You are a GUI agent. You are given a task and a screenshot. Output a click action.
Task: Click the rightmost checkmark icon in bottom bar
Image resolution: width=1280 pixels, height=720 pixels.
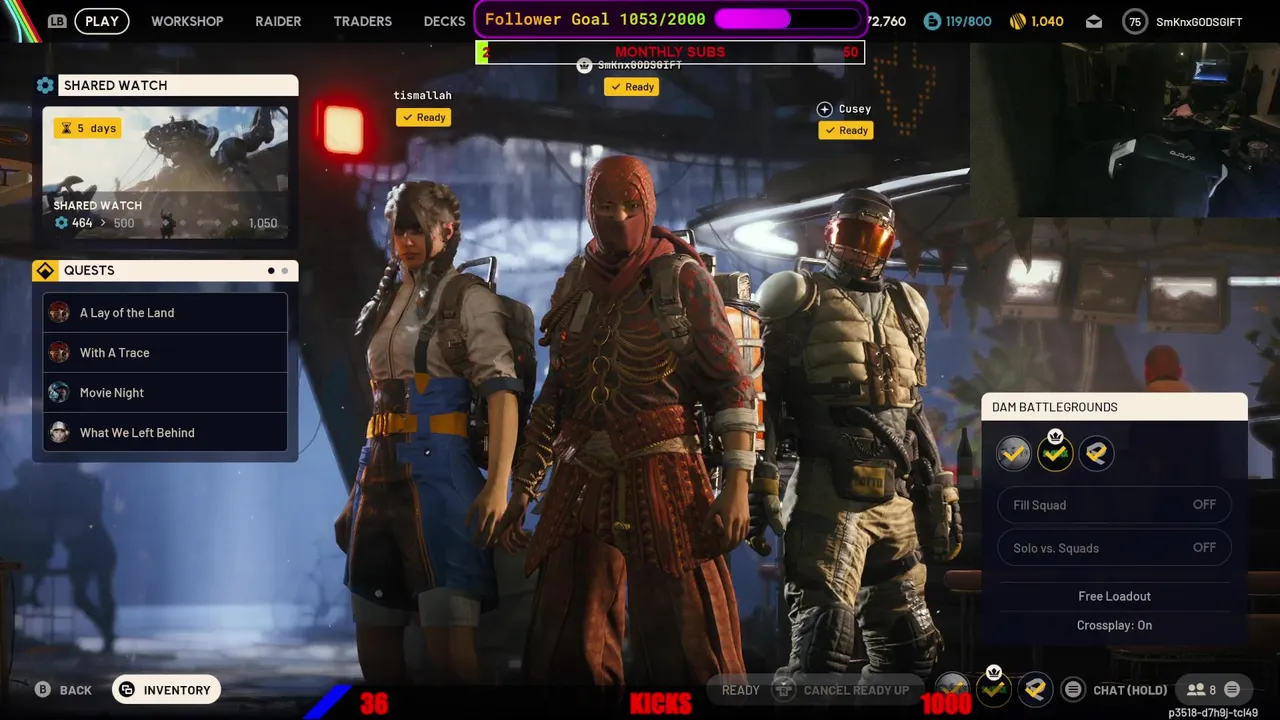[1035, 689]
